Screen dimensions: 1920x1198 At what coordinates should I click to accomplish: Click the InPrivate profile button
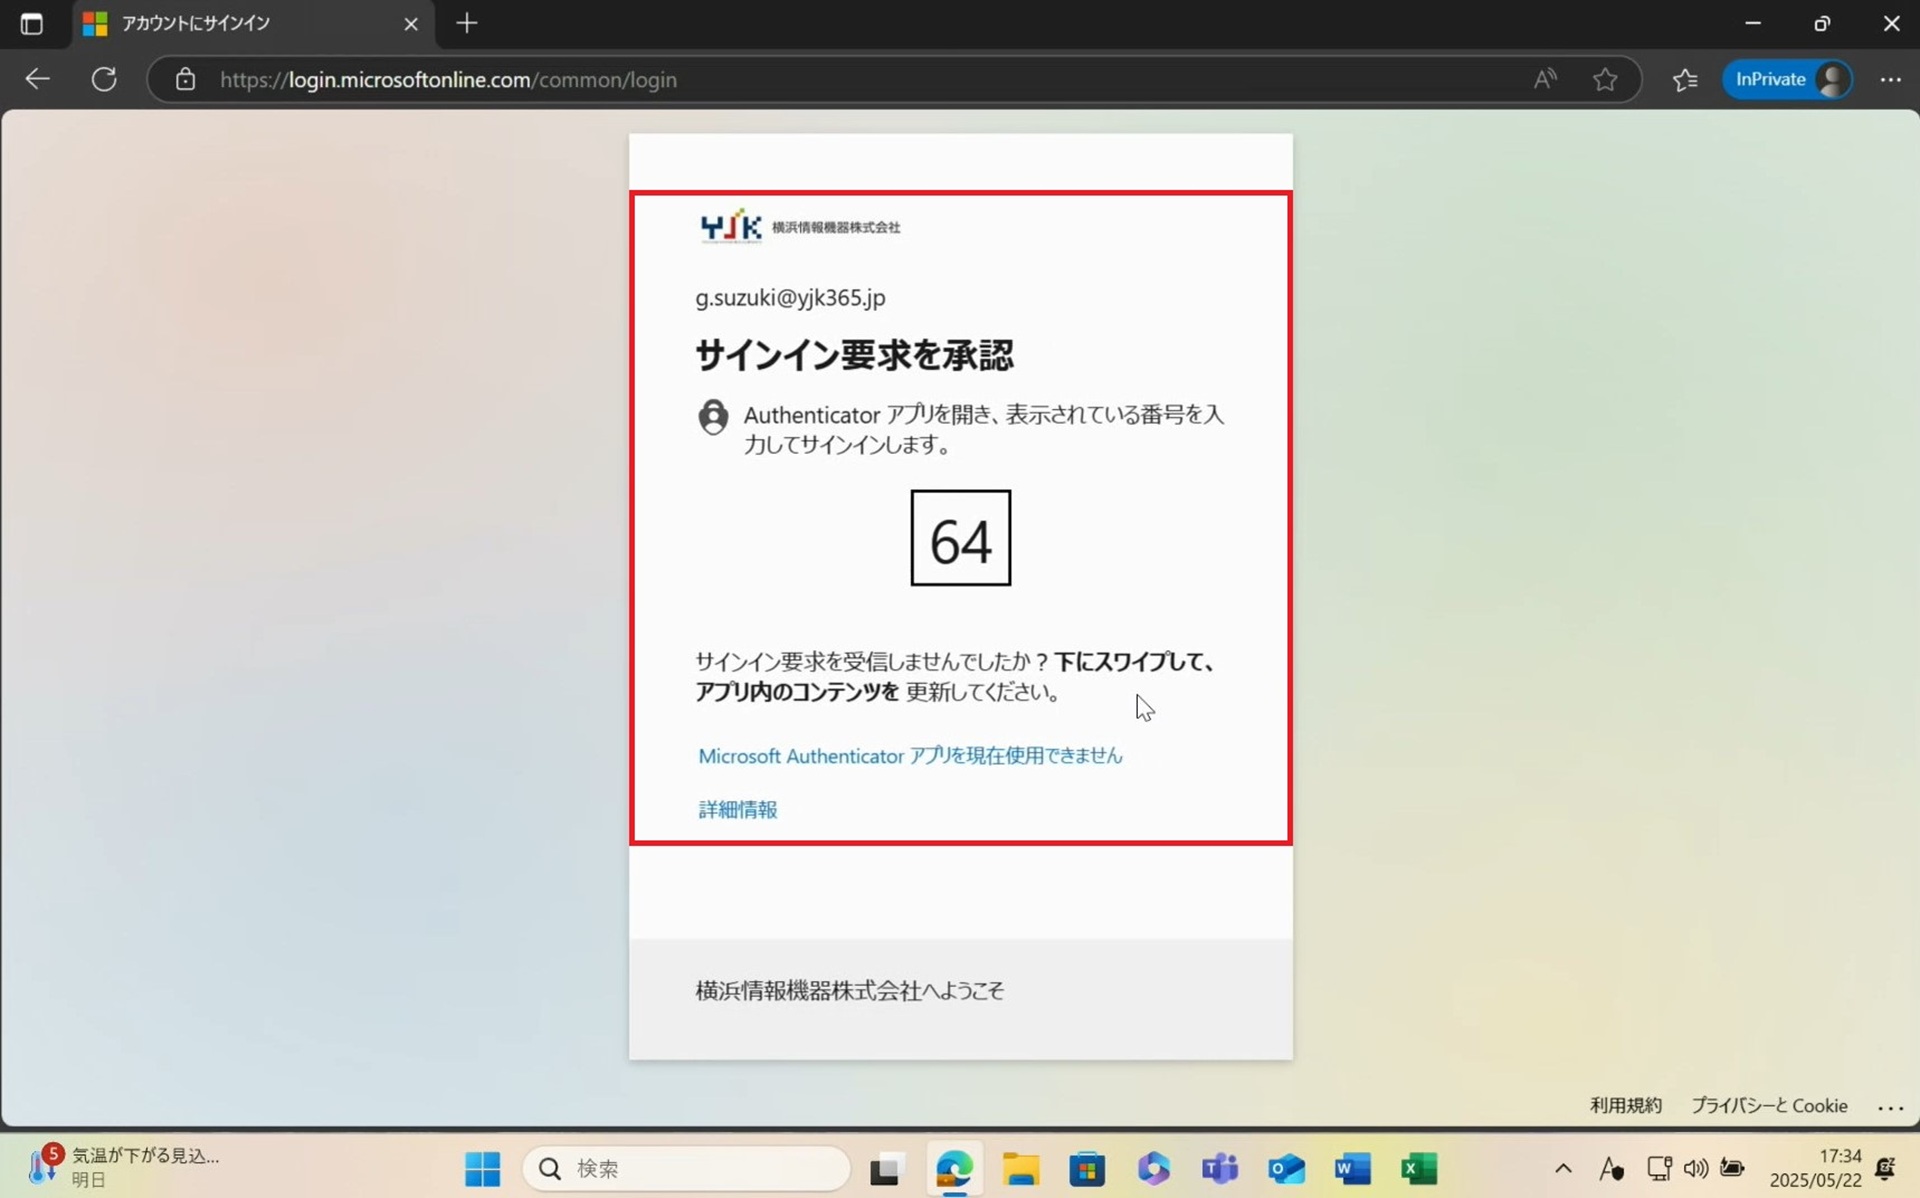click(x=1788, y=79)
